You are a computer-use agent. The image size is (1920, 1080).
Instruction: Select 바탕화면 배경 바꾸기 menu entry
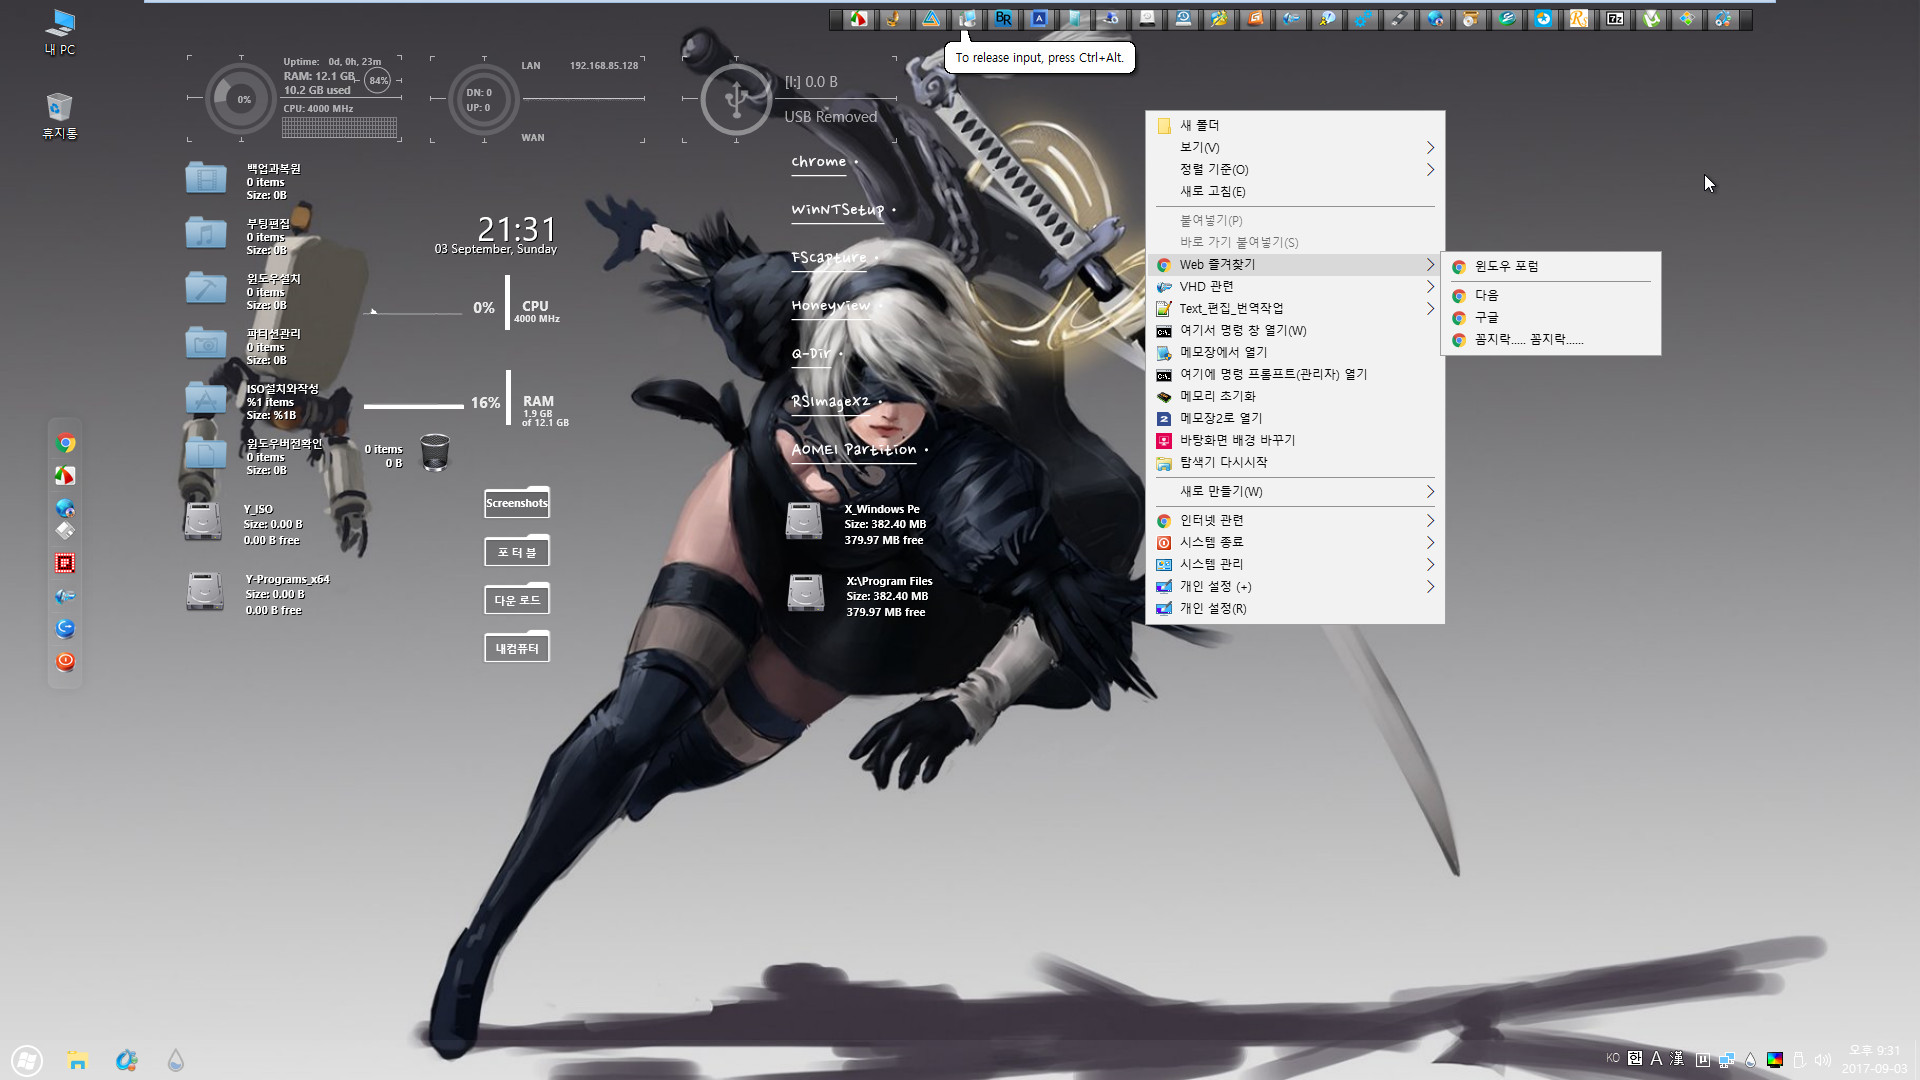(1295, 441)
